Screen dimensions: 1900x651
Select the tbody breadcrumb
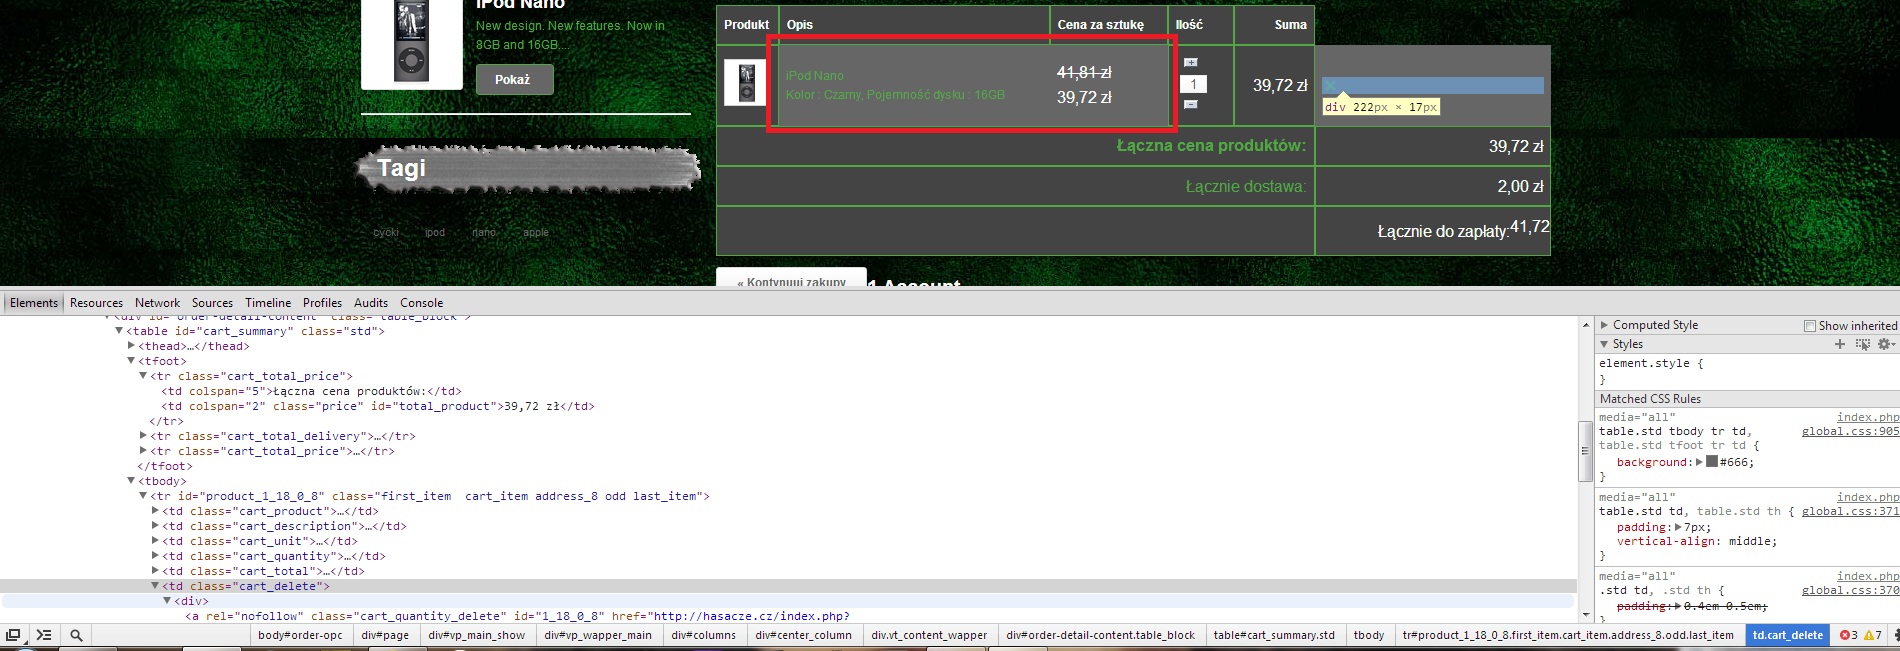pos(1369,635)
